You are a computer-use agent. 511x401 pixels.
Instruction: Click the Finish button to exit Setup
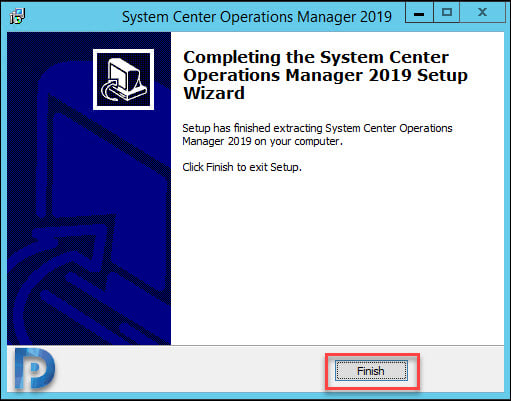pyautogui.click(x=371, y=371)
